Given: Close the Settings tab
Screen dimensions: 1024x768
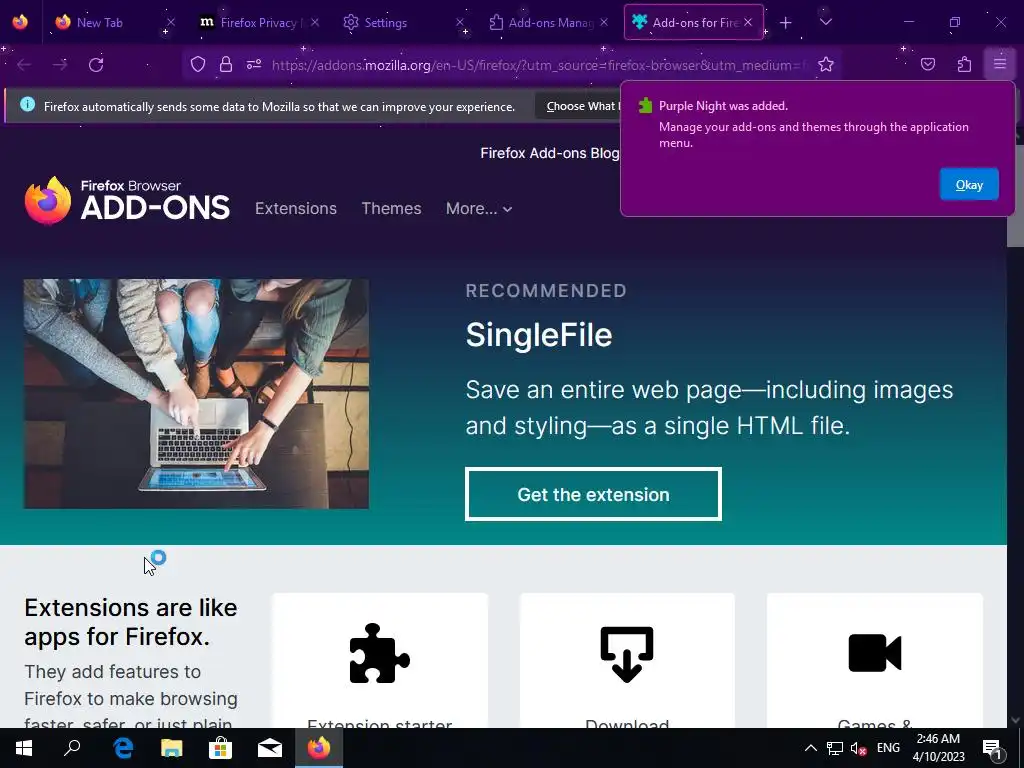Looking at the screenshot, I should point(460,22).
